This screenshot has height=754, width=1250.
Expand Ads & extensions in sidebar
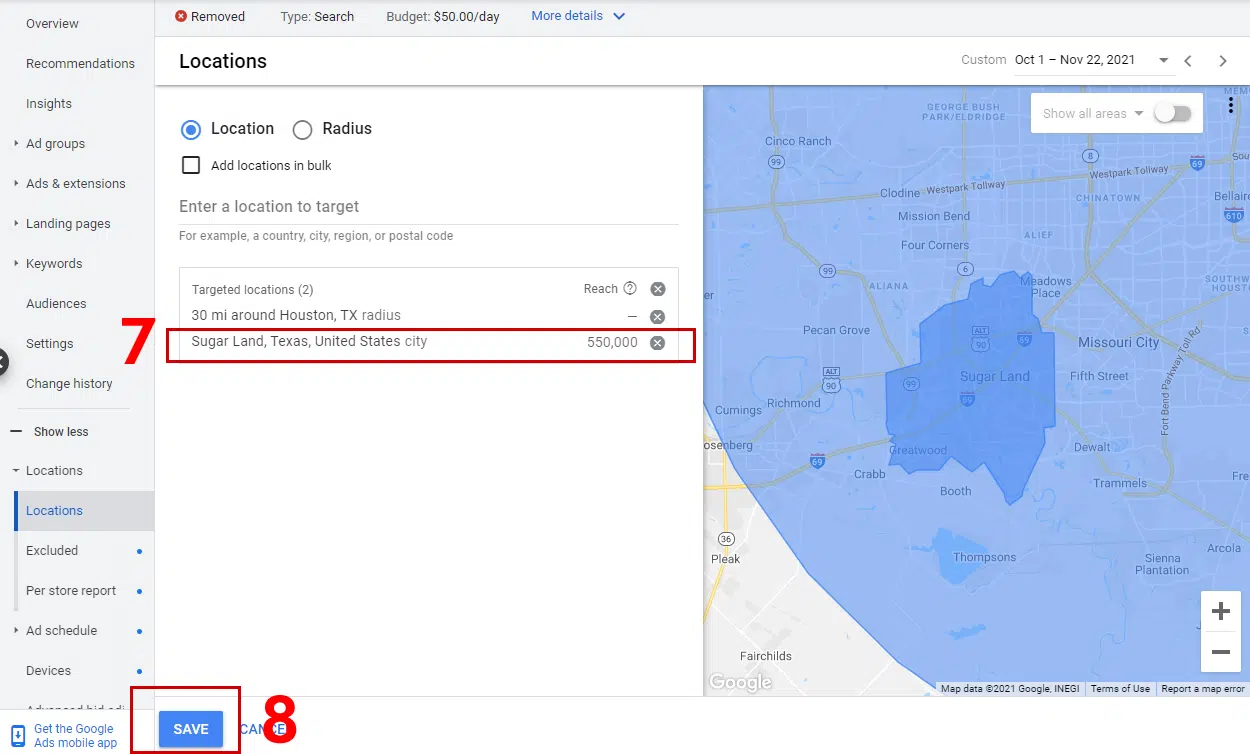(16, 183)
